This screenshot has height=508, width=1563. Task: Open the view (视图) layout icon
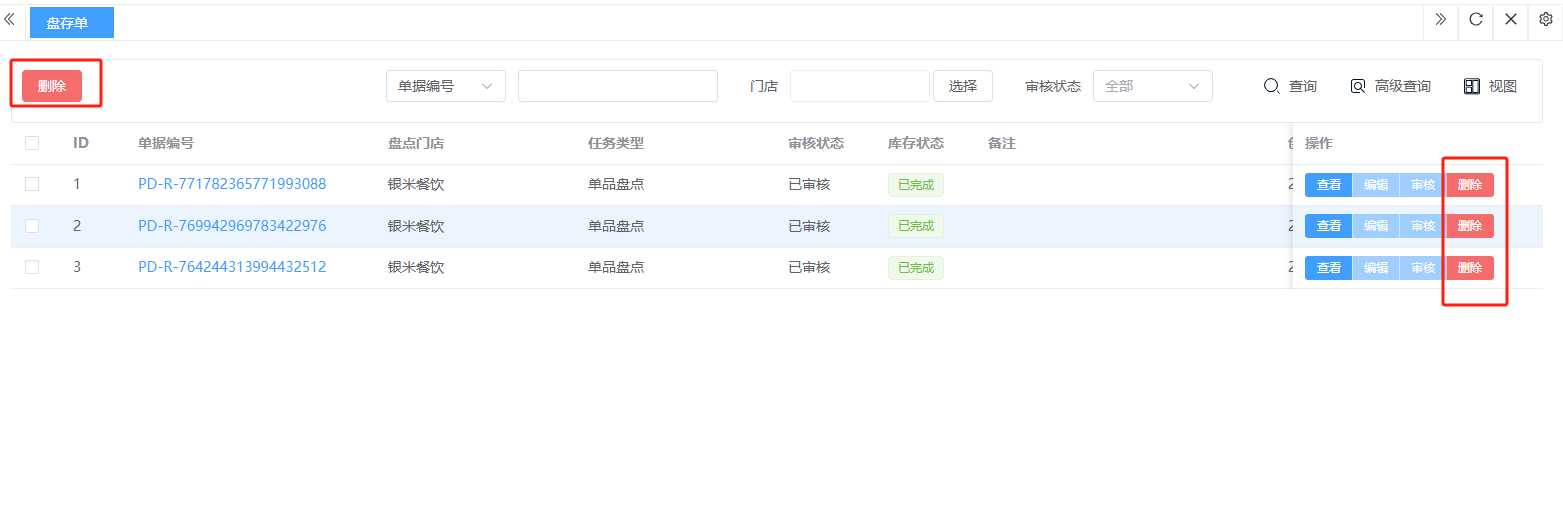(1472, 86)
